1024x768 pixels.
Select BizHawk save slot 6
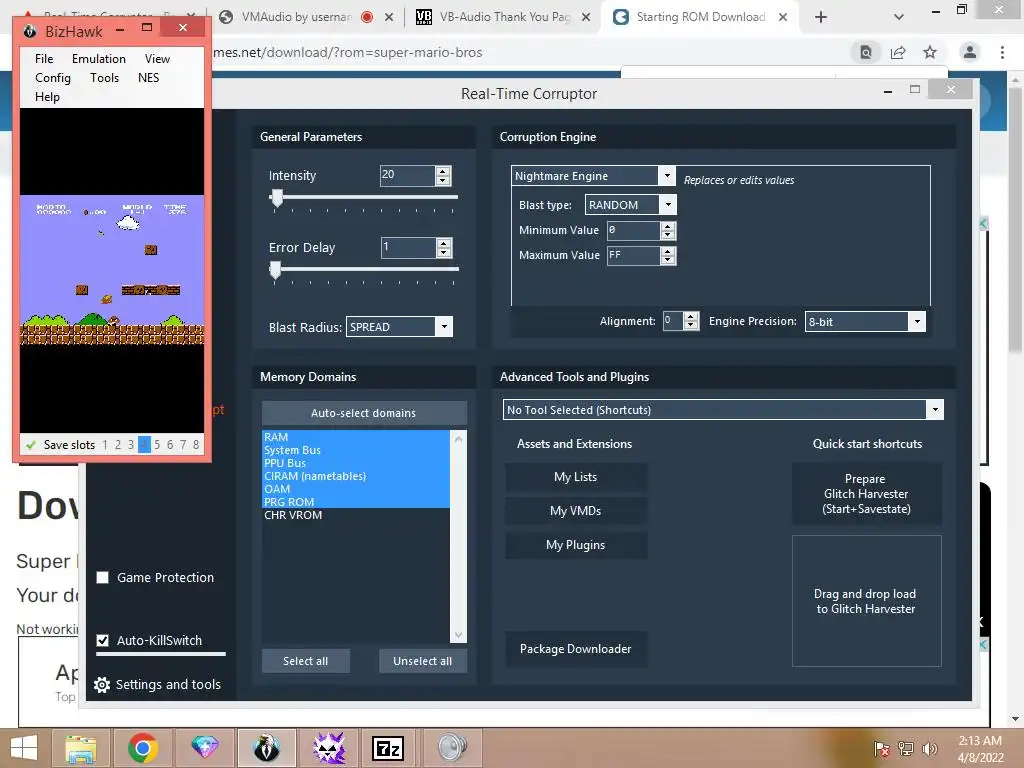pos(170,445)
